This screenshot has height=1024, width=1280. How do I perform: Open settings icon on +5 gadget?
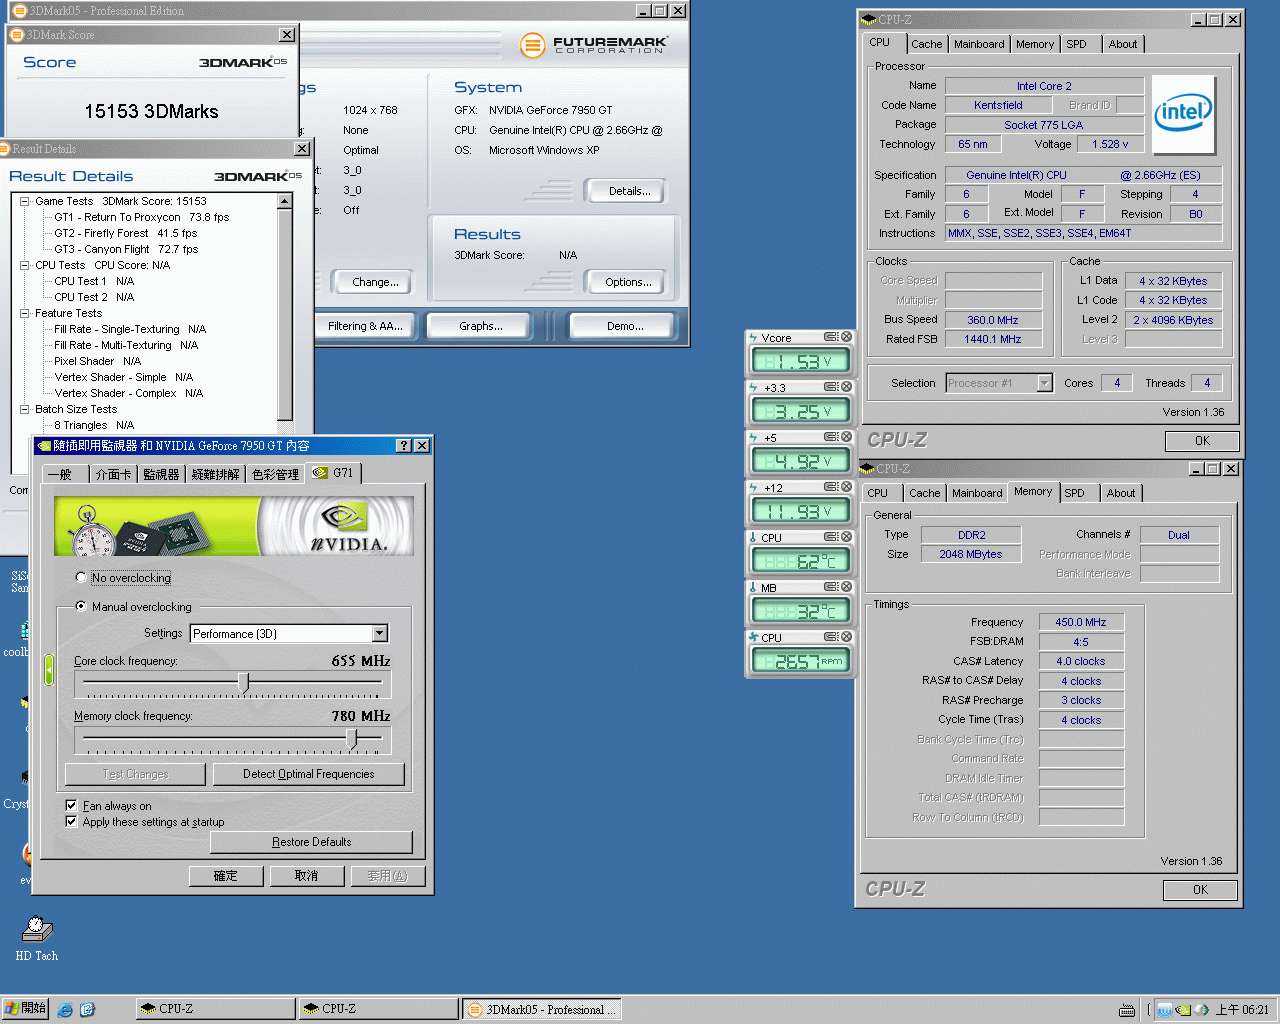pyautogui.click(x=831, y=437)
